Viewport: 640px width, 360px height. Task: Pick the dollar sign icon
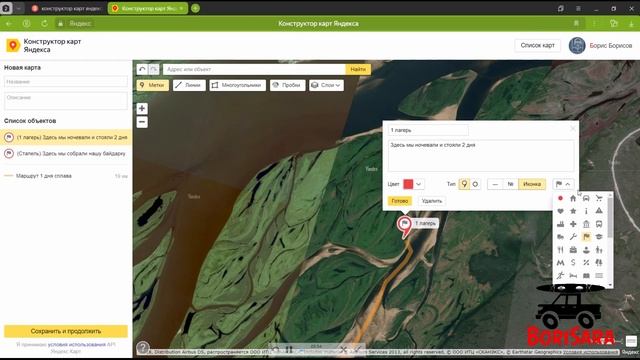(573, 262)
